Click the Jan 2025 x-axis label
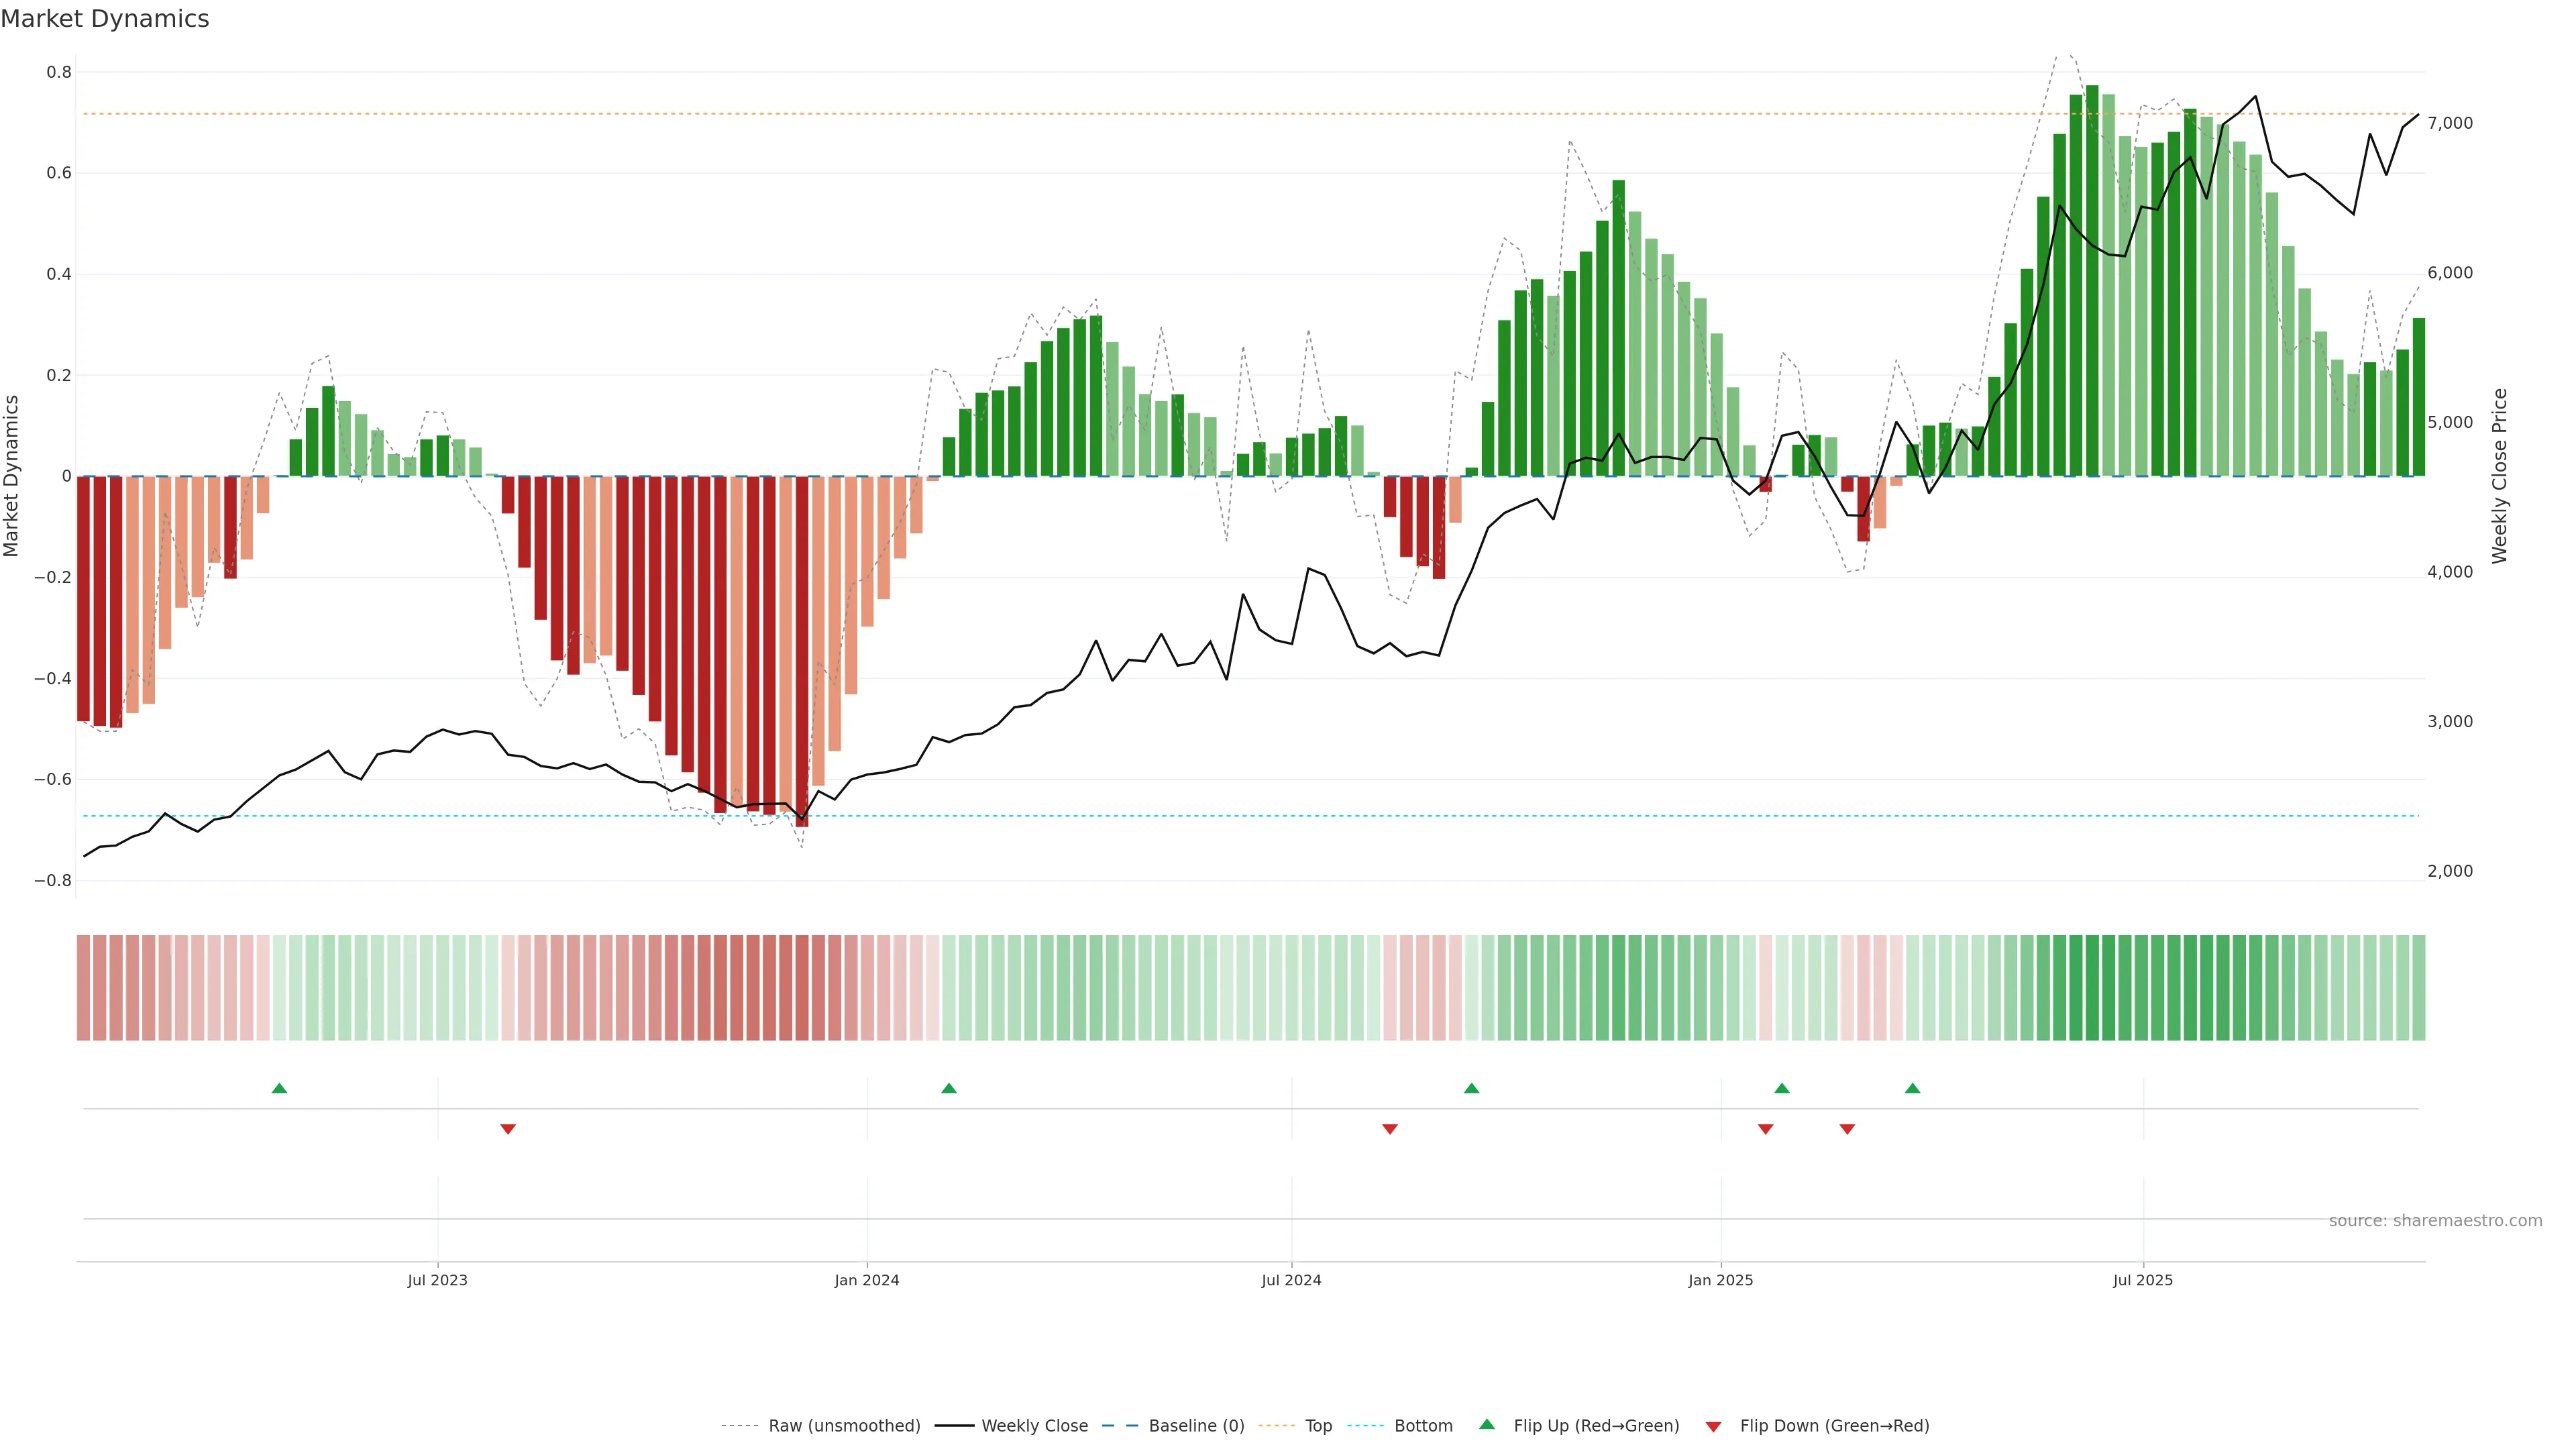This screenshot has width=2576, height=1449. click(x=1720, y=1280)
